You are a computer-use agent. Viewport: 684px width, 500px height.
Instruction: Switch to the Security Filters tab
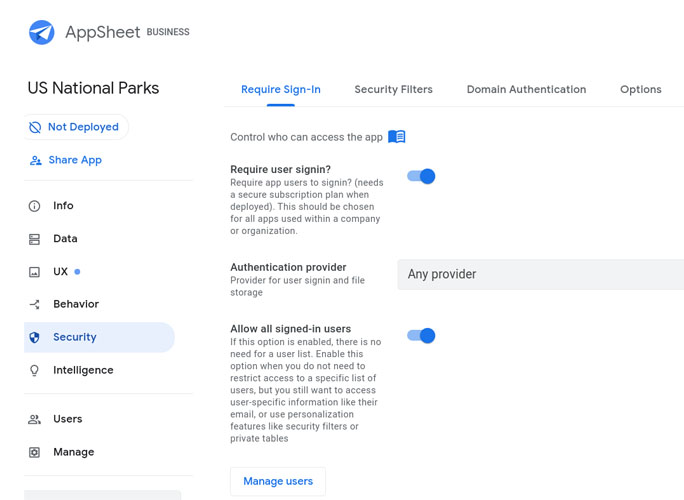point(393,90)
